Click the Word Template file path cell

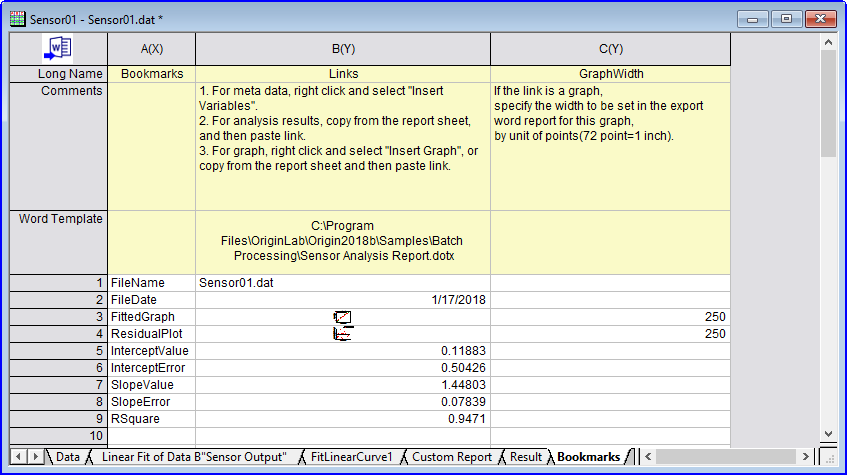(x=342, y=241)
